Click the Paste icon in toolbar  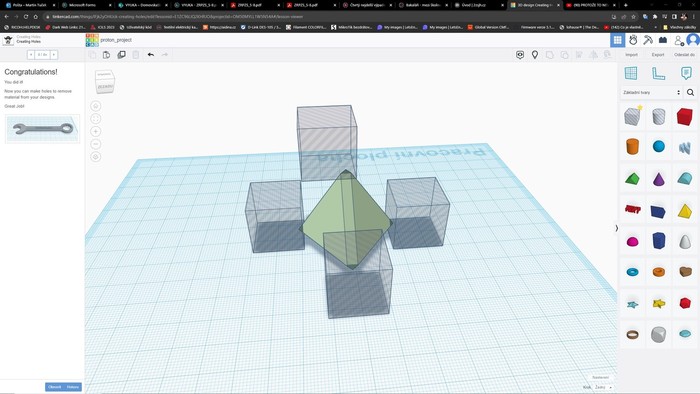point(106,54)
